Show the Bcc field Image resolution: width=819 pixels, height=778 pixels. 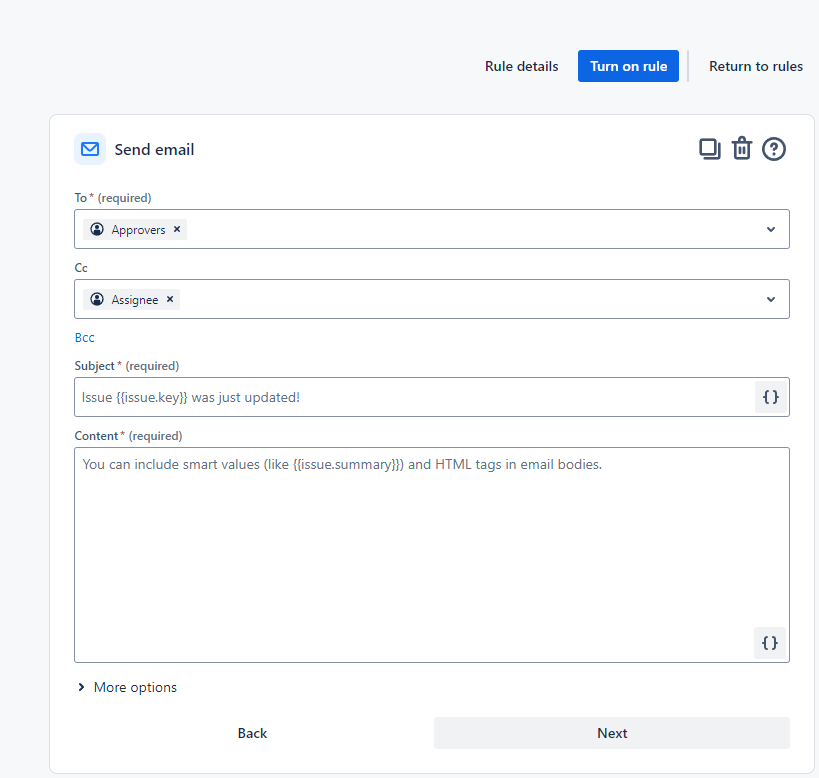pyautogui.click(x=85, y=338)
